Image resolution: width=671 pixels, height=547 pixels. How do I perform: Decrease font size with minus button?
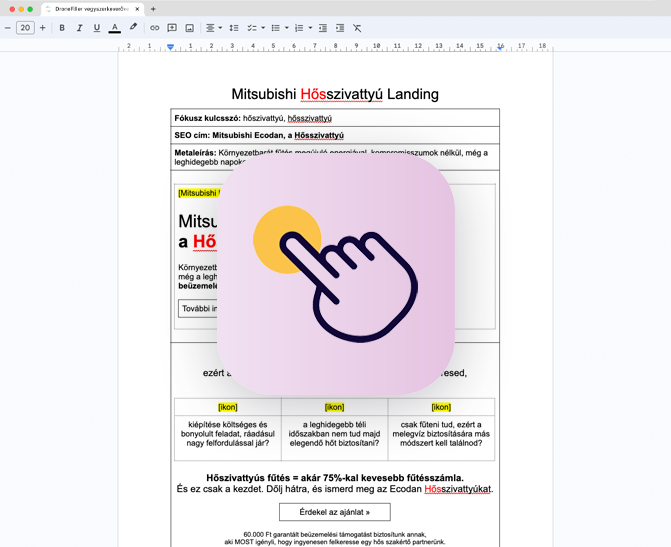pos(8,28)
